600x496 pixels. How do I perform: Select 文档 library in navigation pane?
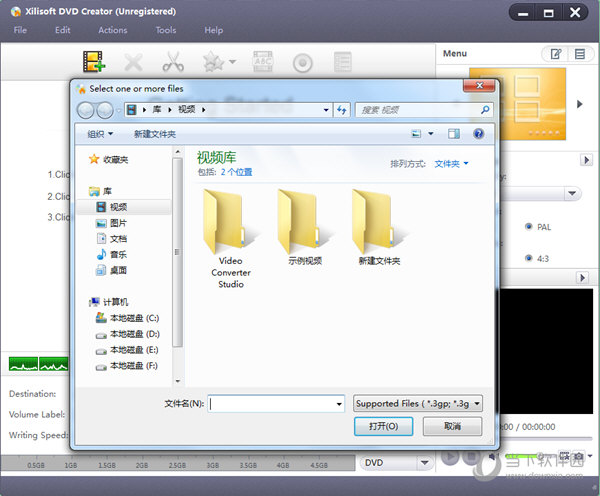(111, 239)
